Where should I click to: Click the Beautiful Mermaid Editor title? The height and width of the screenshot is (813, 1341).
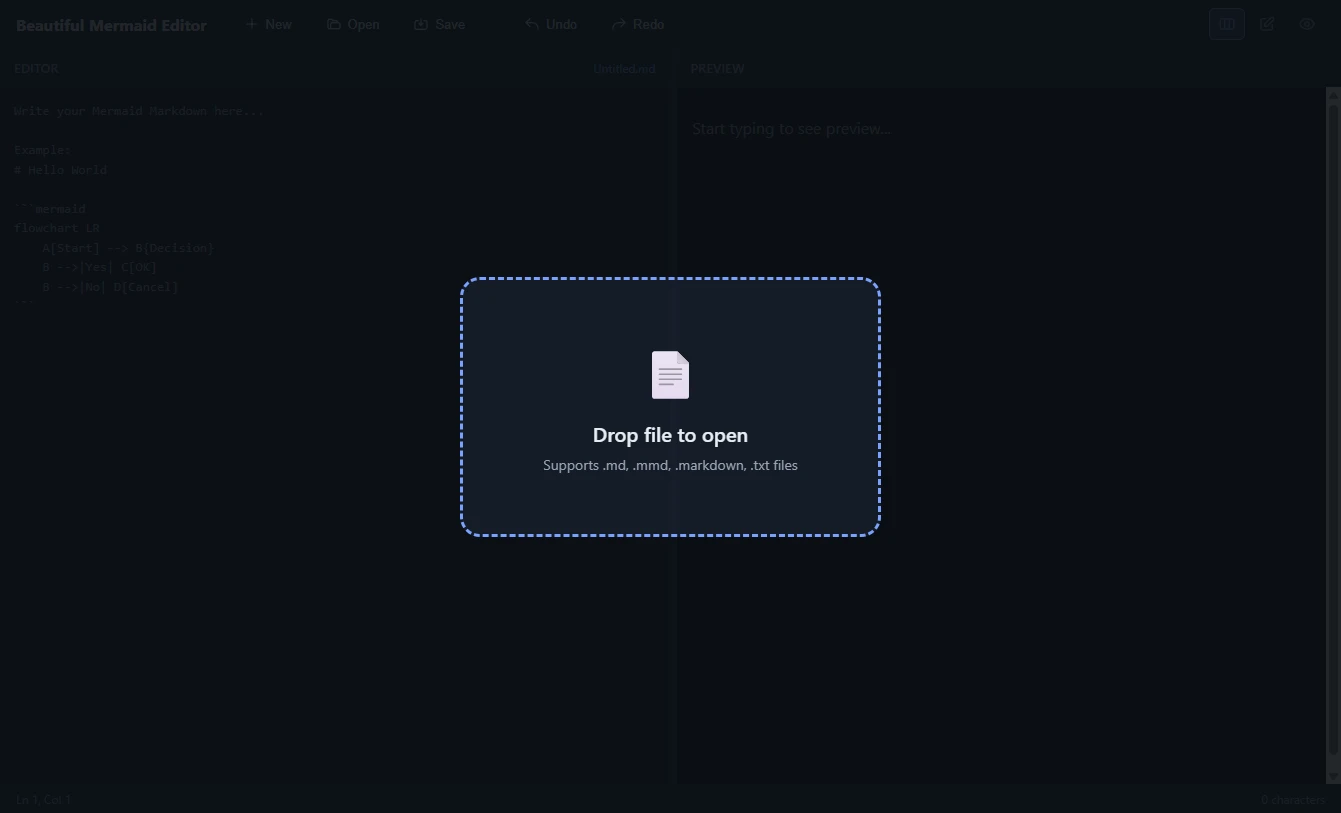click(111, 25)
